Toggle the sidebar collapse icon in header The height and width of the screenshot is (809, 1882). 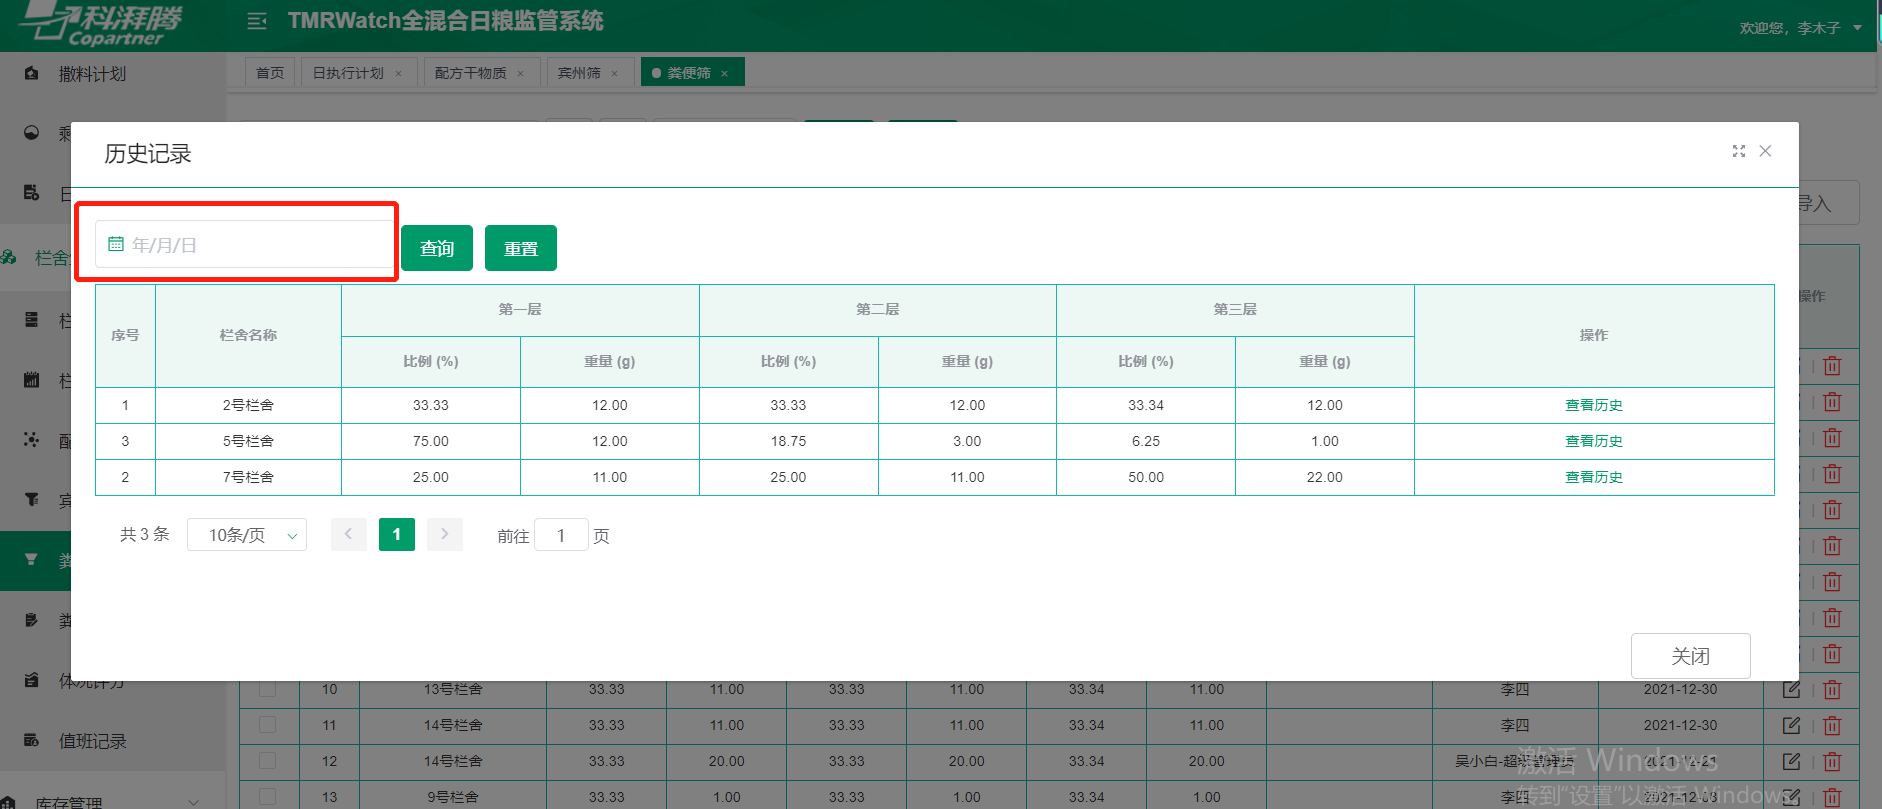click(x=257, y=21)
